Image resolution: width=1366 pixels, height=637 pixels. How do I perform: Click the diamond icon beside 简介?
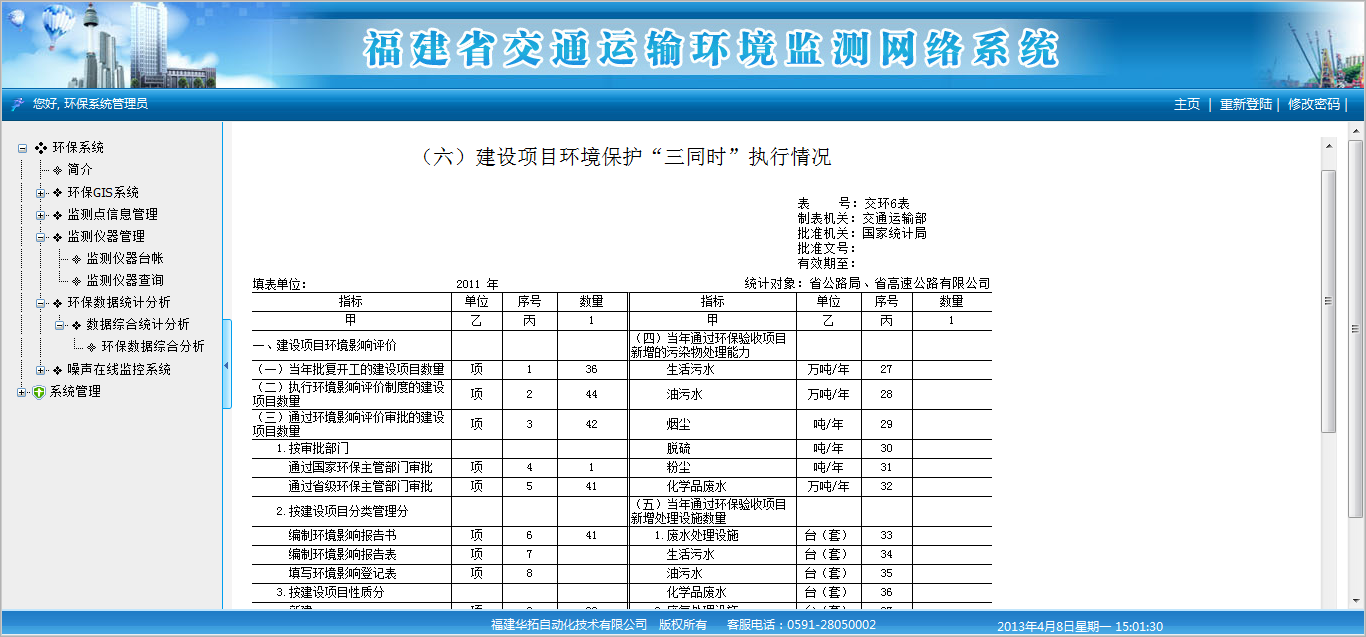click(58, 170)
